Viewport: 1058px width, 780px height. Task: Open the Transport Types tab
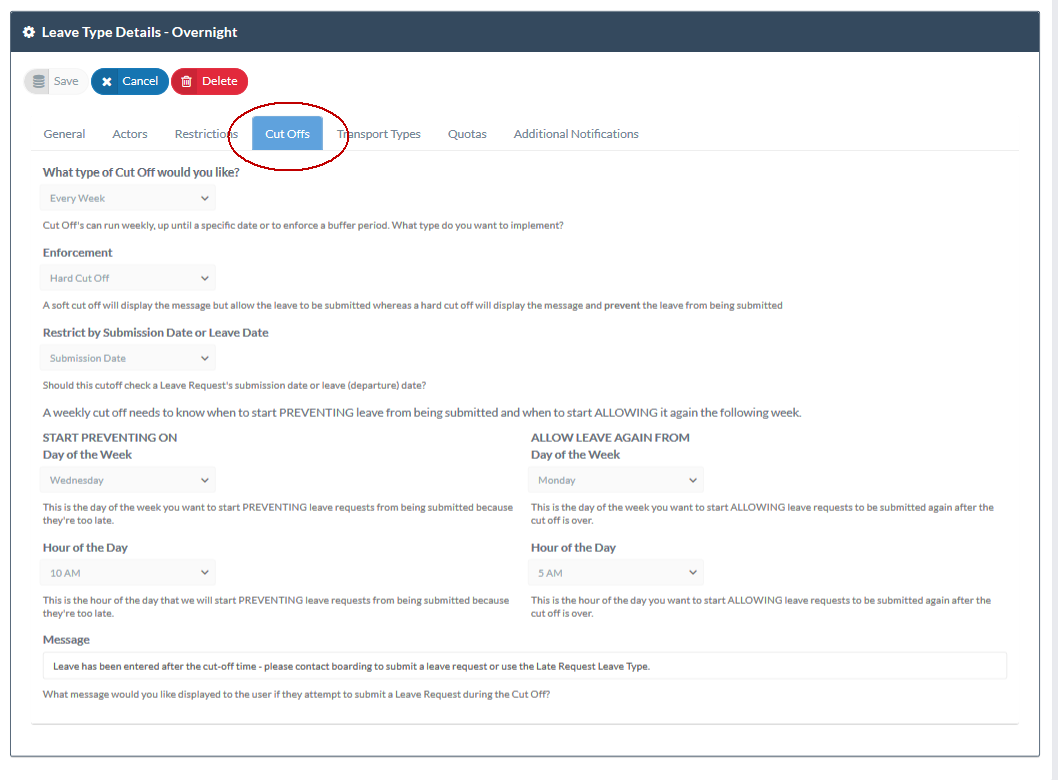point(379,133)
